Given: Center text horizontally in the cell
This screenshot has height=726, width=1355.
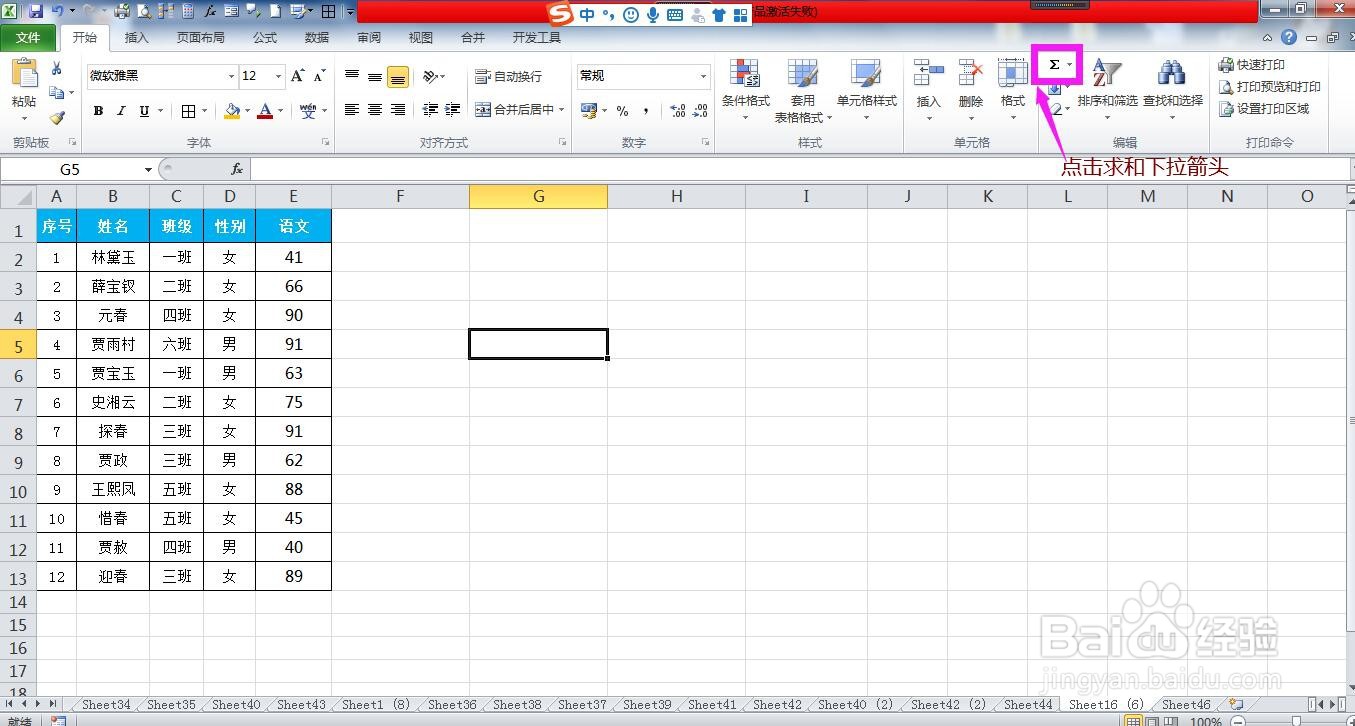Looking at the screenshot, I should (x=375, y=110).
